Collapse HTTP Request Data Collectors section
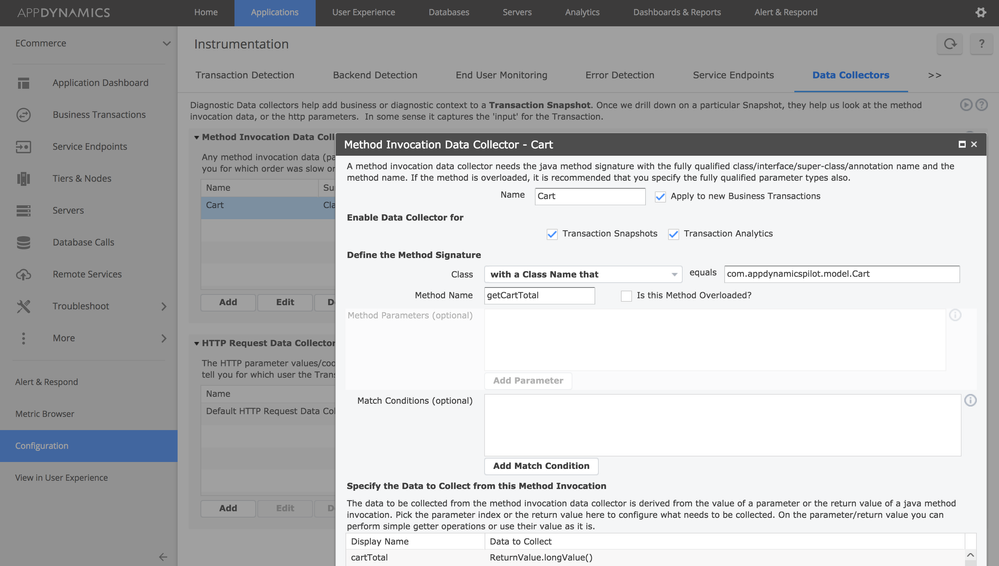This screenshot has height=566, width=999. point(197,343)
